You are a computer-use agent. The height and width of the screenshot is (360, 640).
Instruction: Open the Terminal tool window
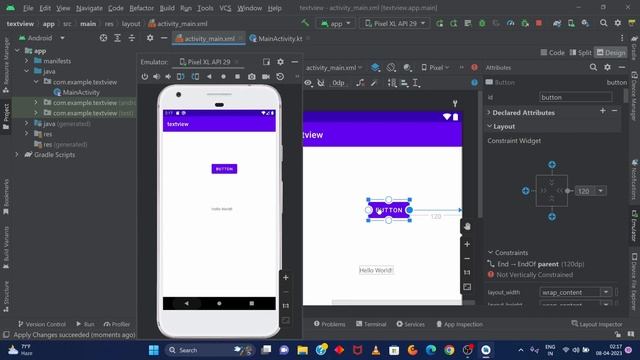[371, 324]
